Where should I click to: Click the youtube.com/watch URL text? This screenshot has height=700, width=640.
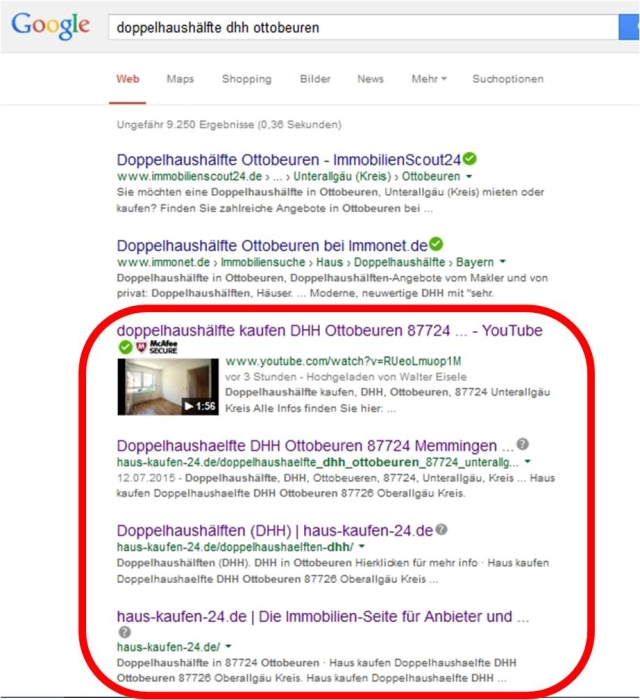(x=343, y=361)
